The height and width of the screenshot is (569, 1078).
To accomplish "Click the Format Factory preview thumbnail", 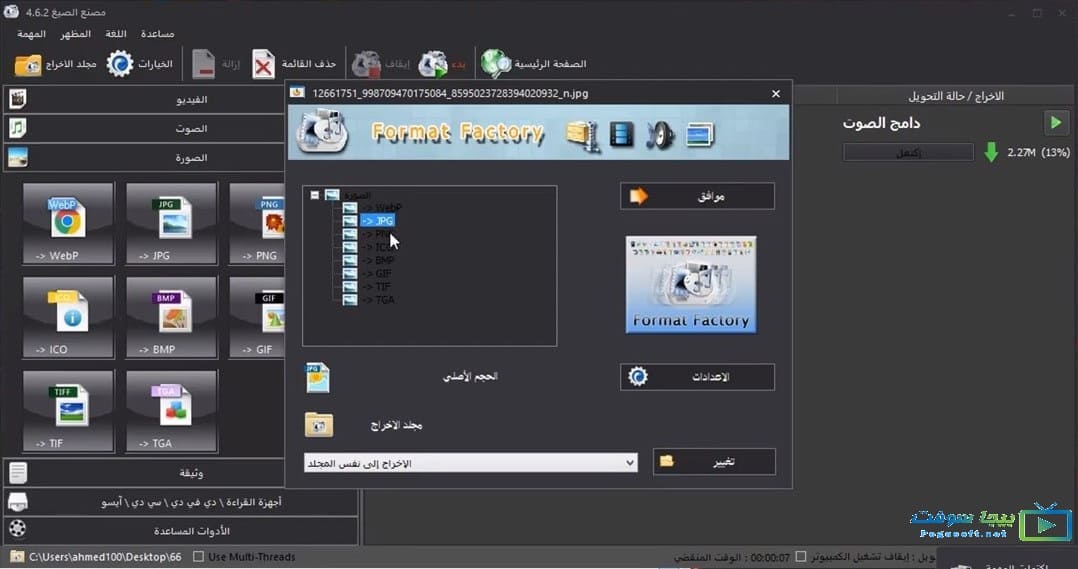I will coord(691,285).
